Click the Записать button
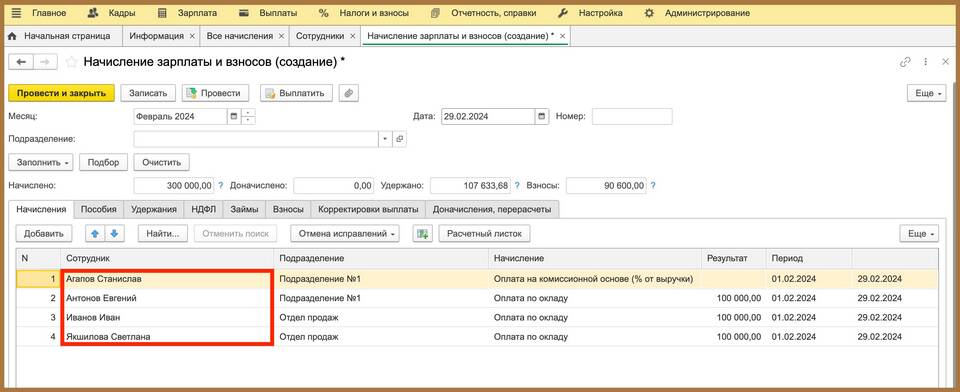960x392 pixels. [x=148, y=93]
